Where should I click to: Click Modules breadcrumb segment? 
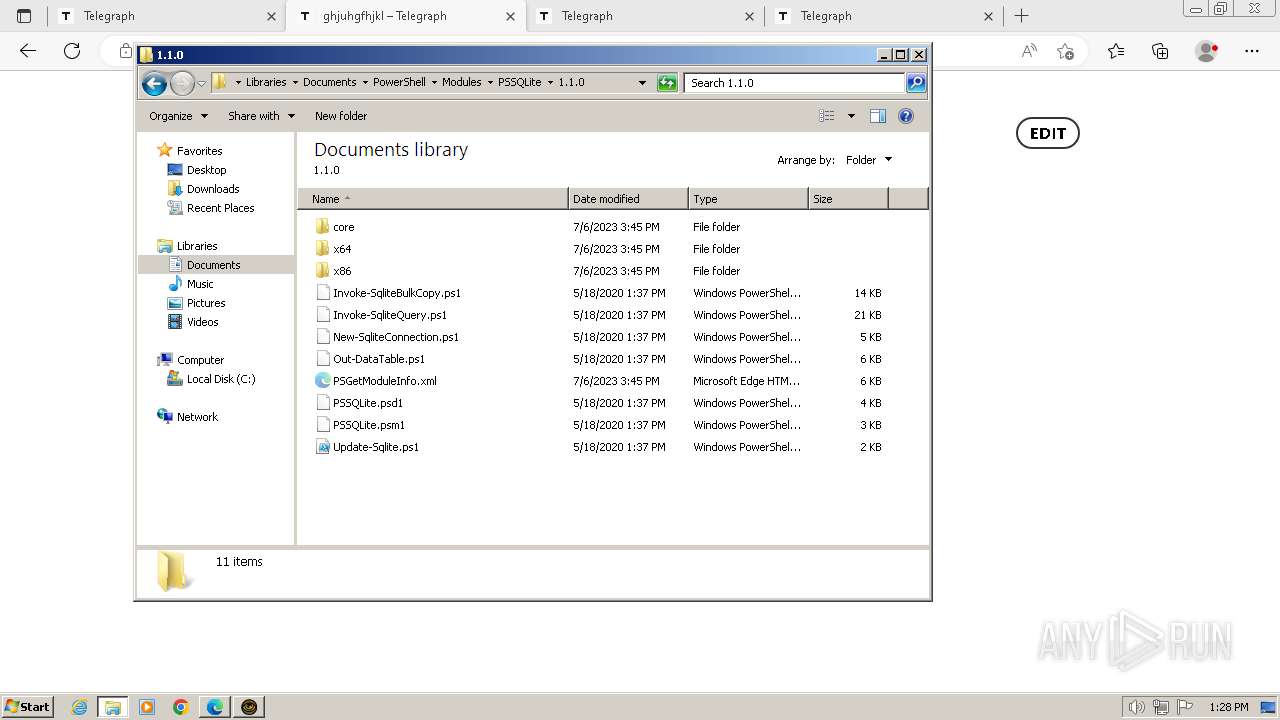point(461,83)
